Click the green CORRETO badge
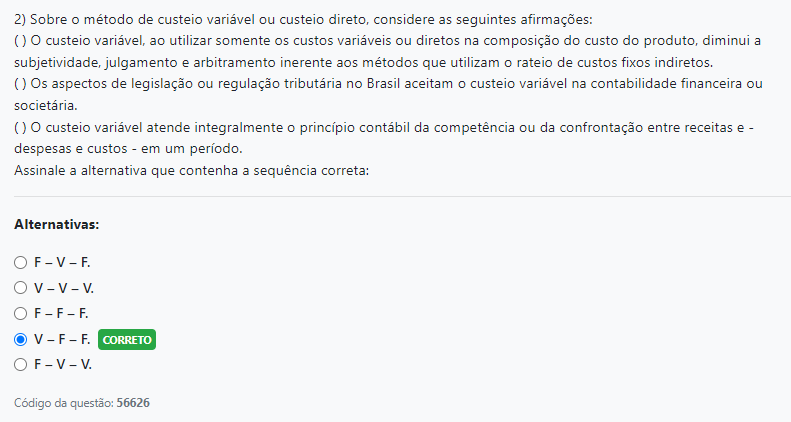791x422 pixels. 127,340
